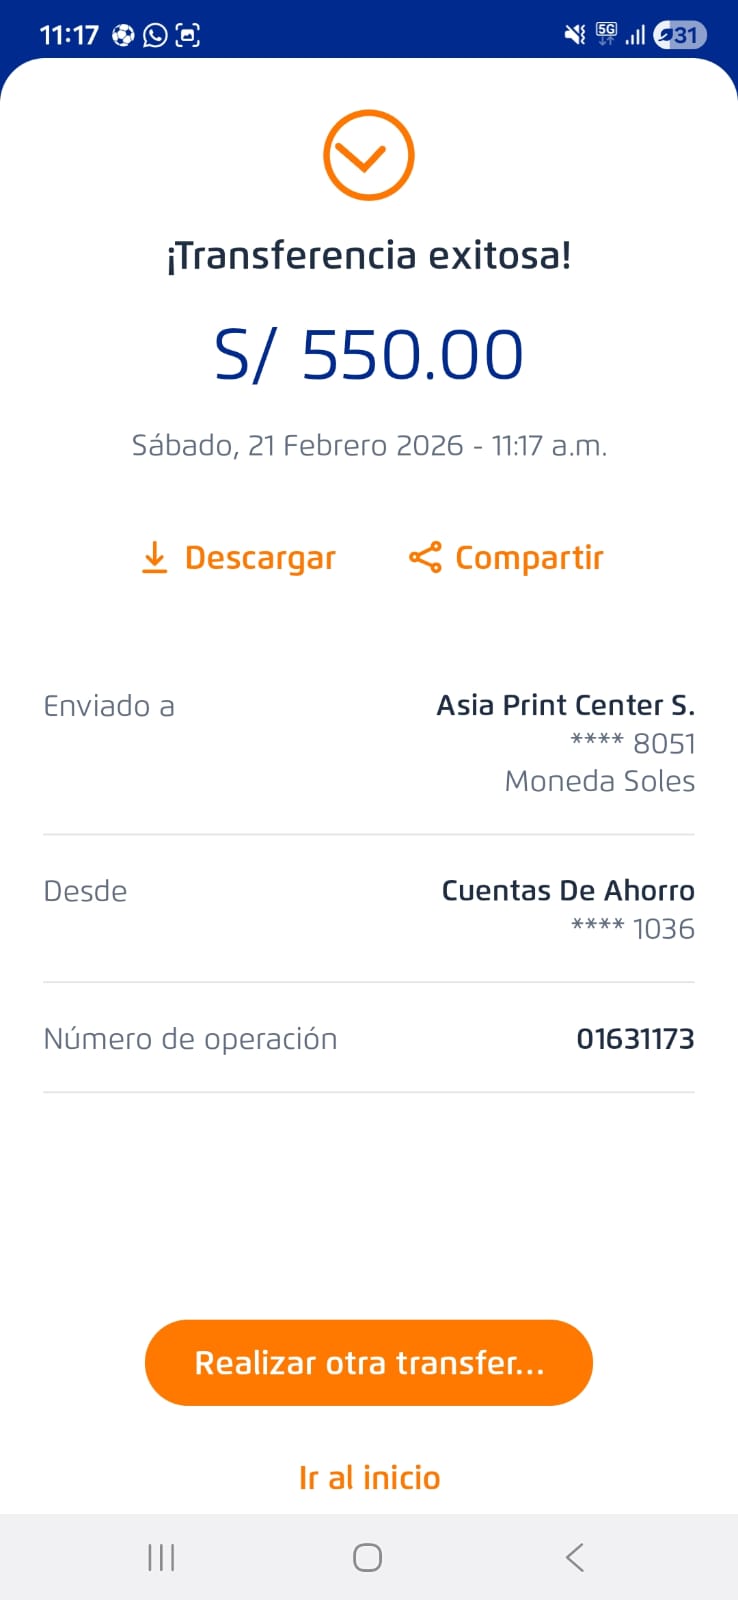738x1600 pixels.
Task: Tap the share icon beside Compartir
Action: [x=425, y=557]
